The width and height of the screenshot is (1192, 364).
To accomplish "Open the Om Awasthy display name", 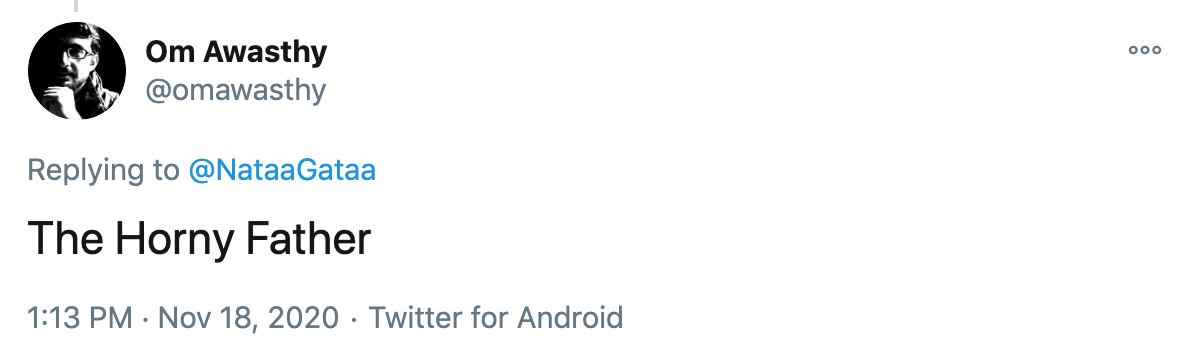I will [236, 52].
